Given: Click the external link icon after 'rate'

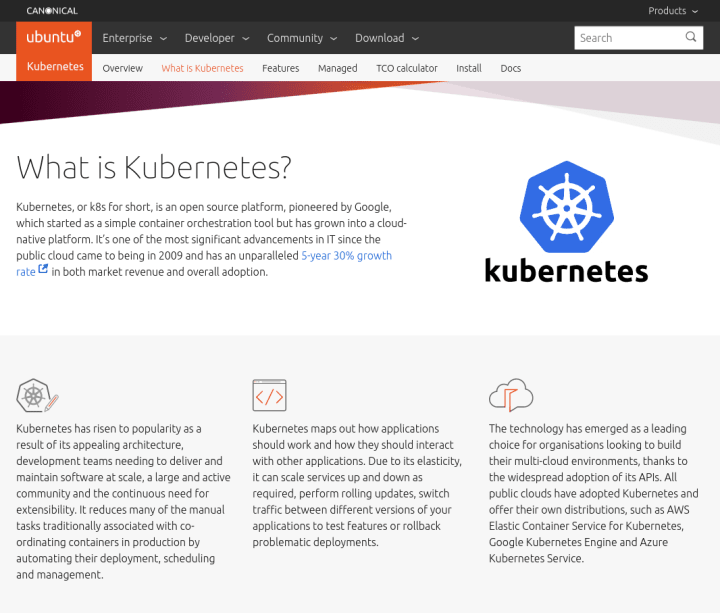Looking at the screenshot, I should point(43,269).
